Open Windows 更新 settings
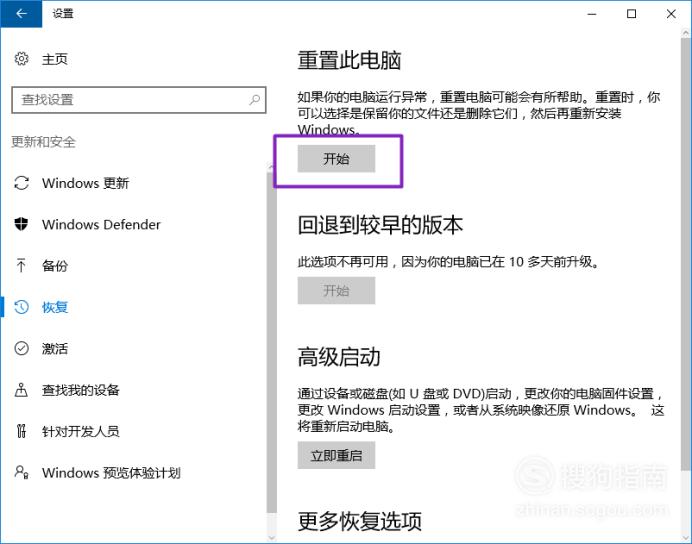This screenshot has width=692, height=544. pyautogui.click(x=86, y=183)
